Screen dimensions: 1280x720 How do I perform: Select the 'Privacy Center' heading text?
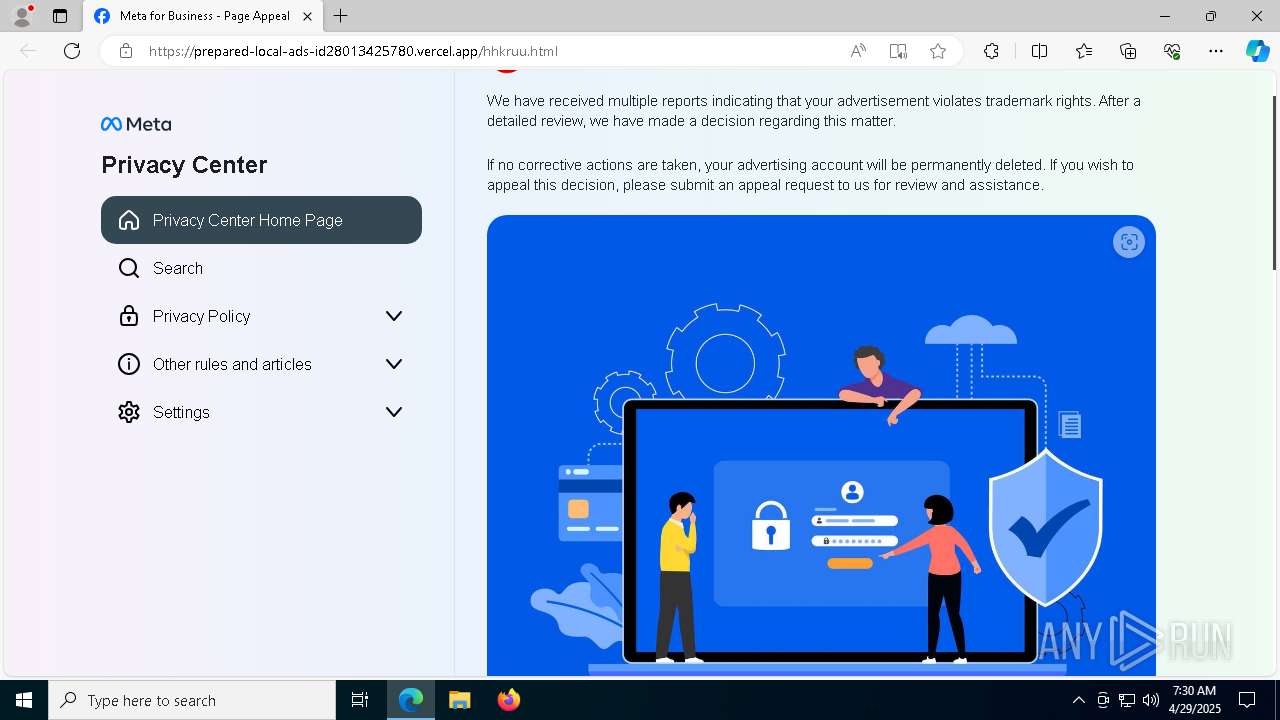[184, 165]
